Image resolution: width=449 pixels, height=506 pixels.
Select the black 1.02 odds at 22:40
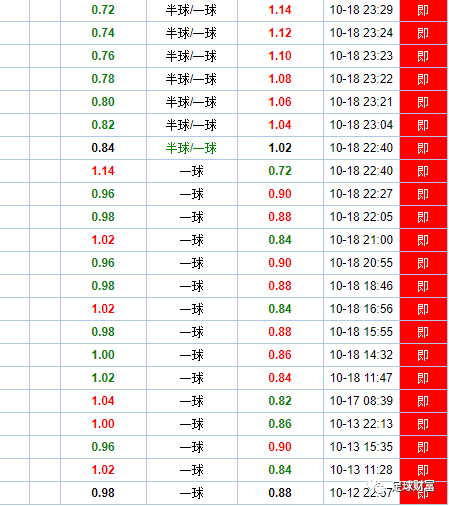280,148
